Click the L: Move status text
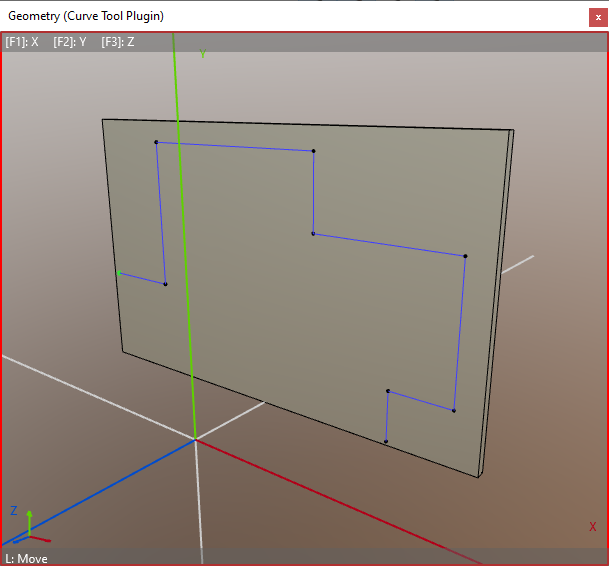The width and height of the screenshot is (609, 566). [x=26, y=559]
